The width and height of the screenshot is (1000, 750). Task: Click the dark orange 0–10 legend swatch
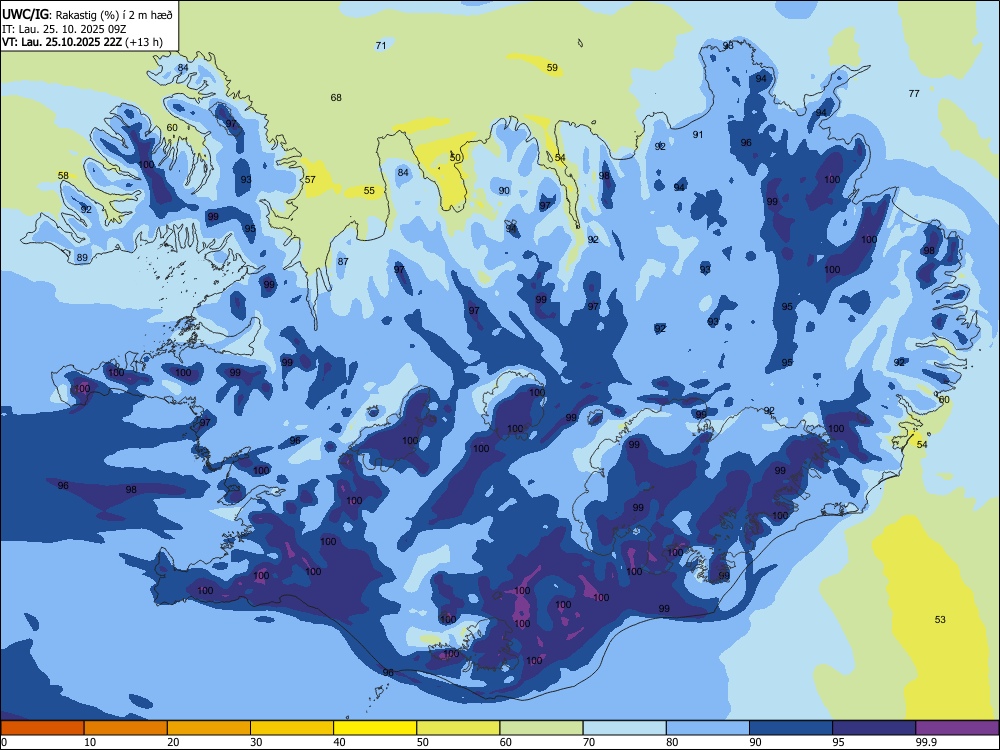(x=42, y=728)
